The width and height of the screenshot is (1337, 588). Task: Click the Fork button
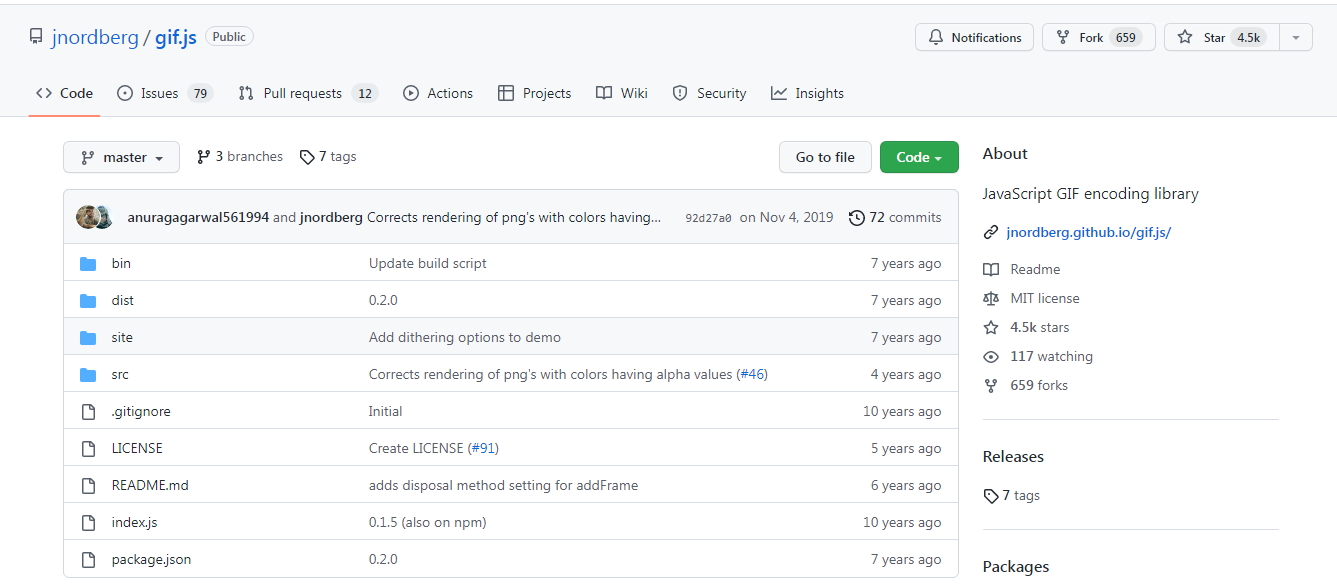tap(1099, 37)
